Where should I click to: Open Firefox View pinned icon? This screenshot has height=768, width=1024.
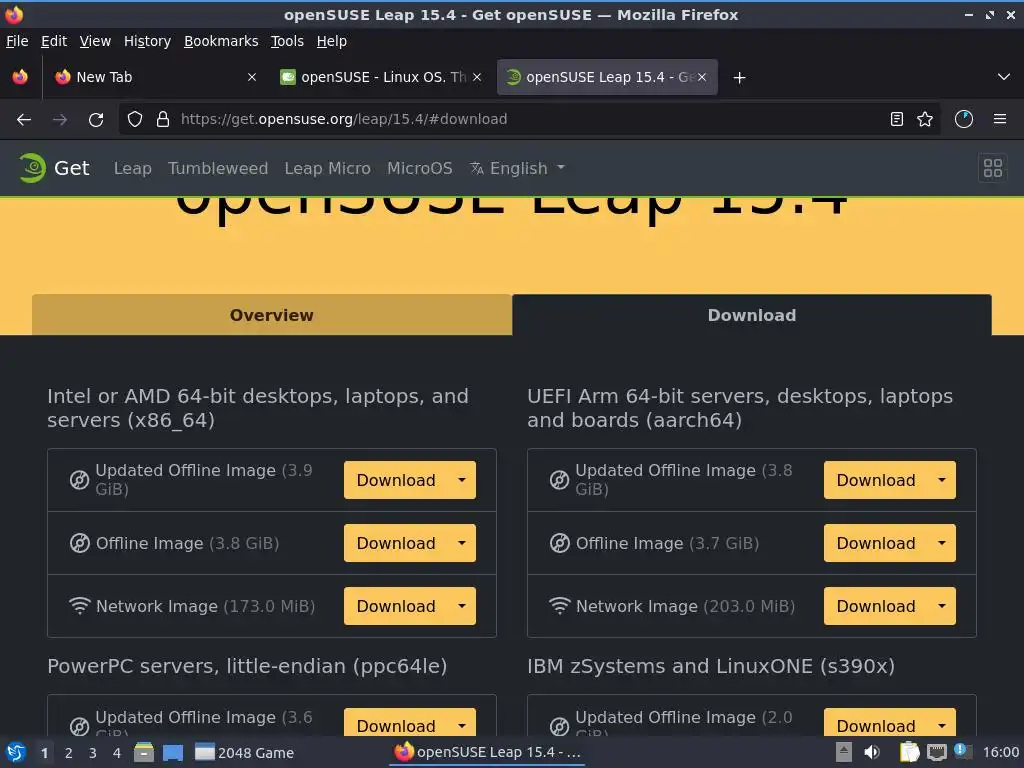(20, 77)
